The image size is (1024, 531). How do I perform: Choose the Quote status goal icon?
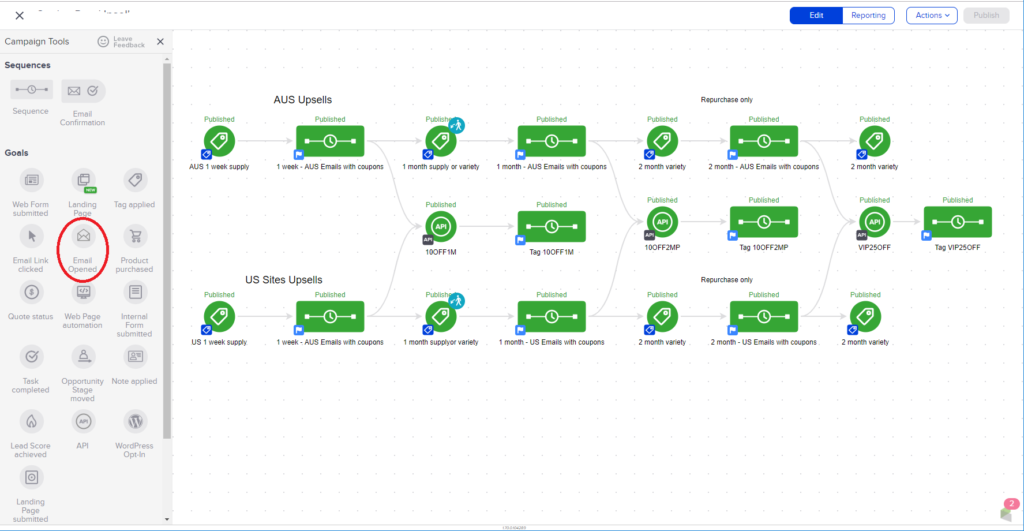click(x=31, y=292)
